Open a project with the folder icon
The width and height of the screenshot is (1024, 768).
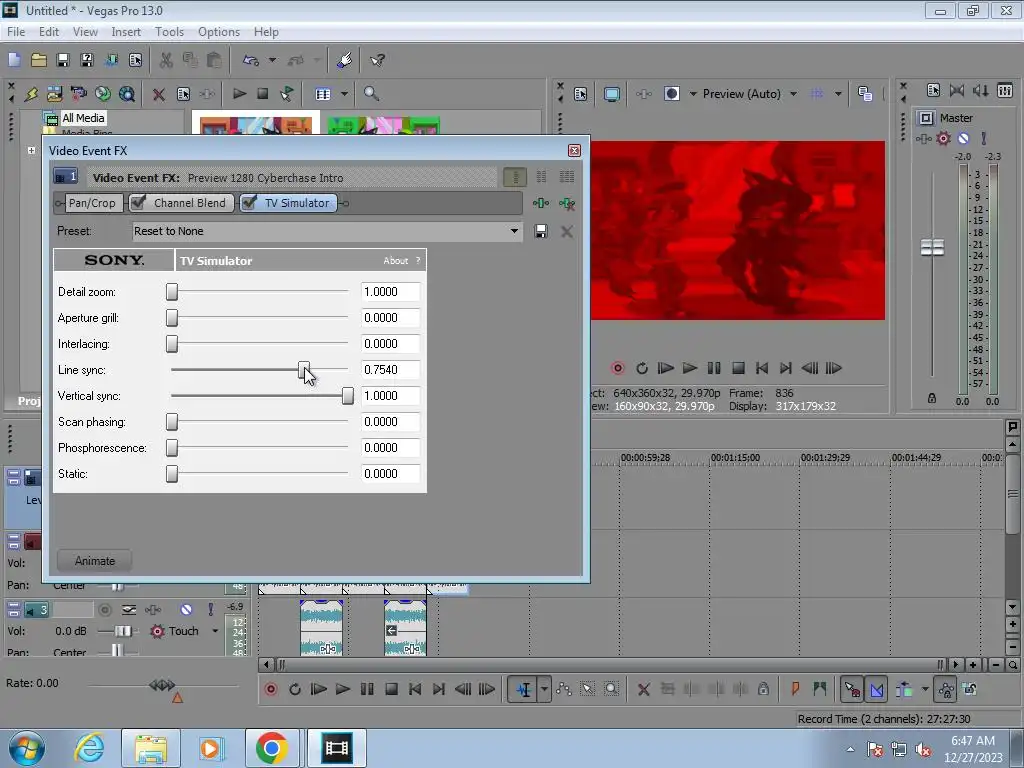39,60
